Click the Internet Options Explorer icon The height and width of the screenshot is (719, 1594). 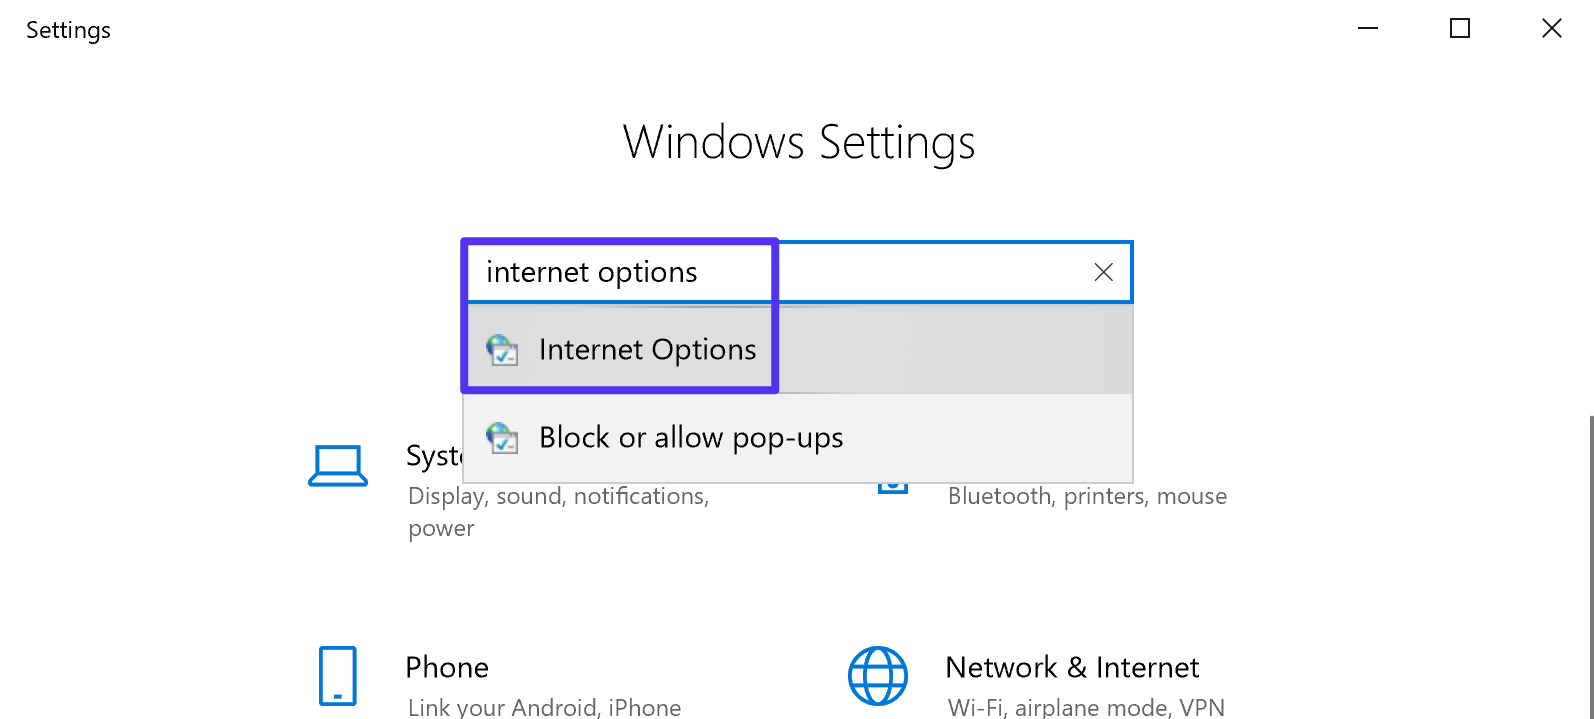pos(503,349)
